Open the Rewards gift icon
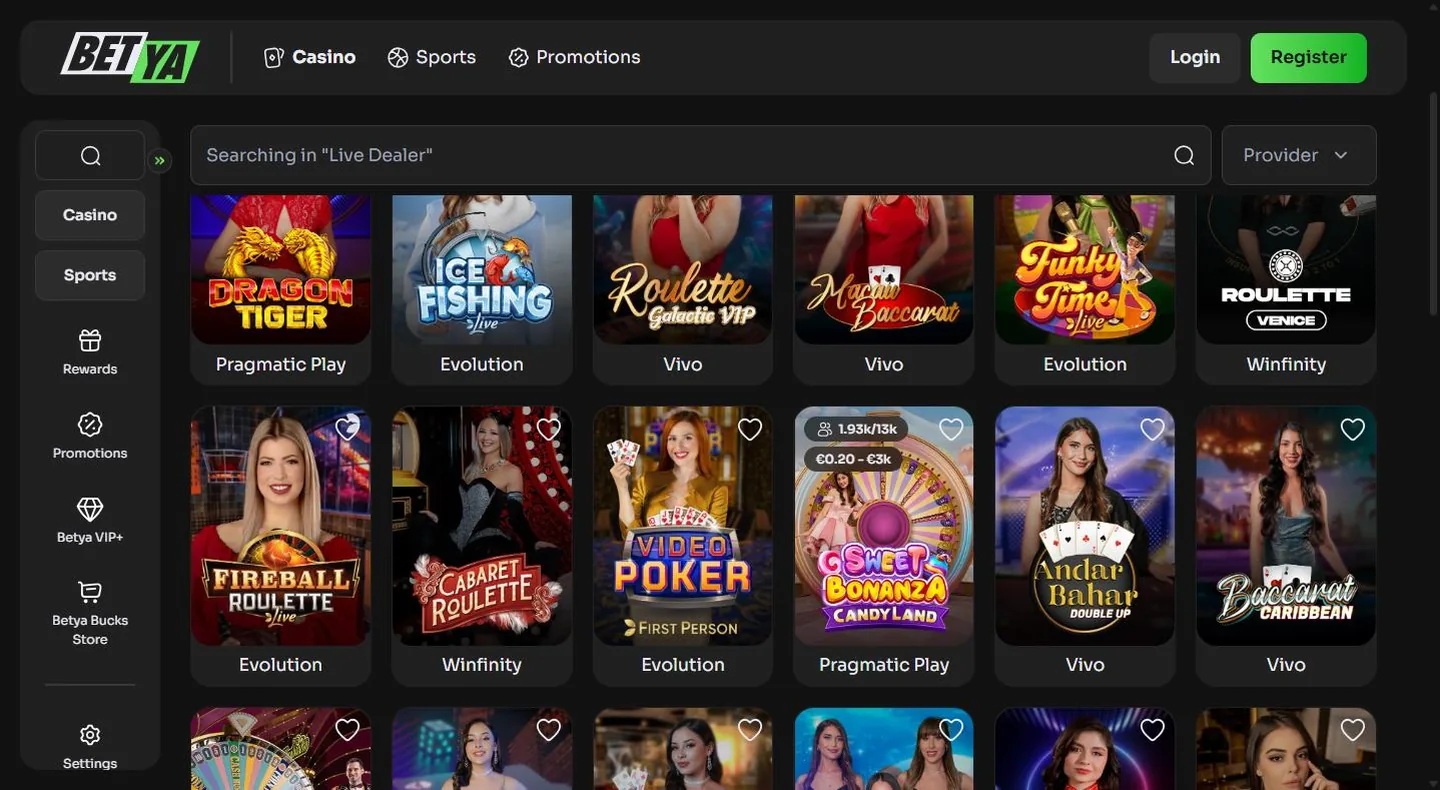Screen dimensions: 1440x790 tap(90, 340)
